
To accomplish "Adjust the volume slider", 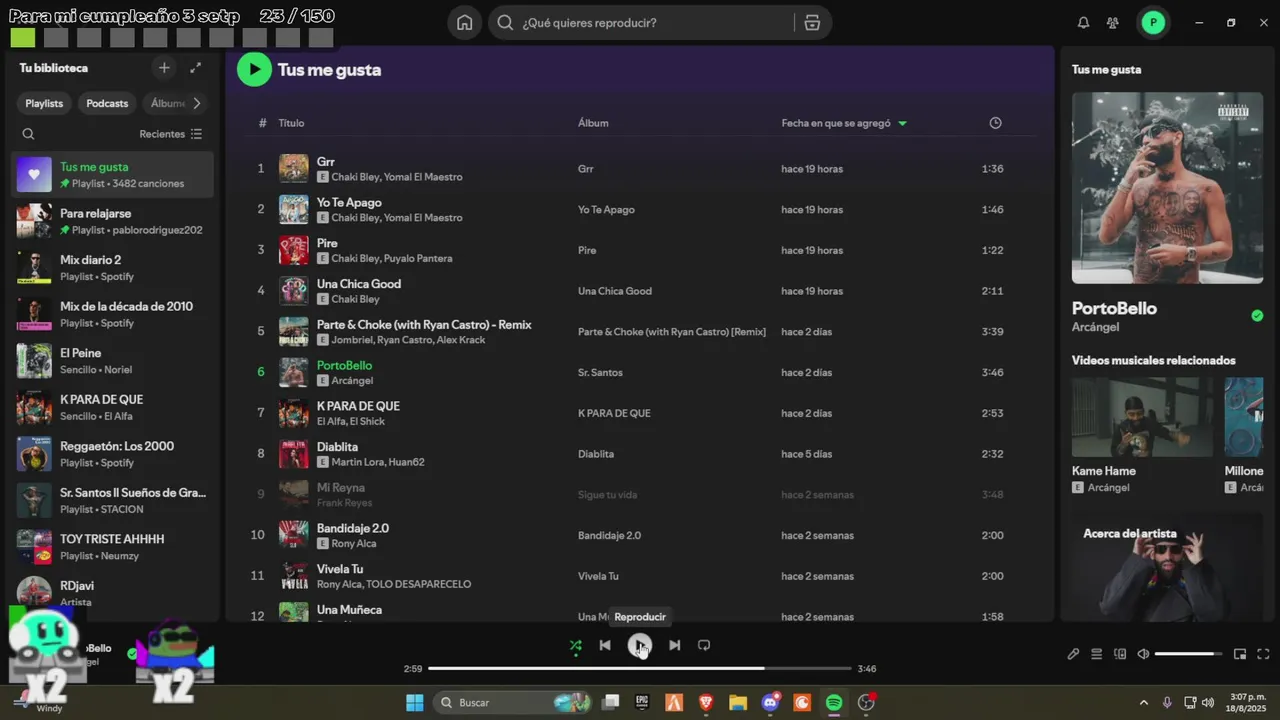I will click(1188, 654).
